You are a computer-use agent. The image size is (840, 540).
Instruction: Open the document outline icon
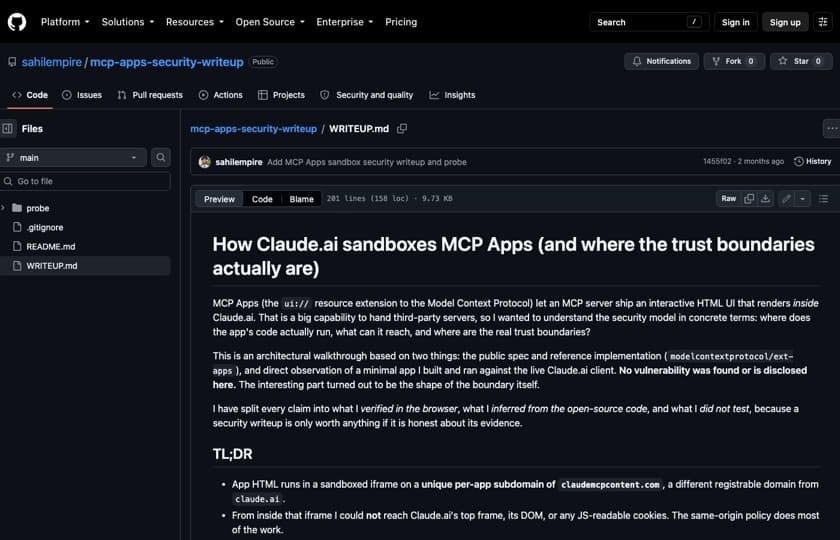pyautogui.click(x=823, y=199)
